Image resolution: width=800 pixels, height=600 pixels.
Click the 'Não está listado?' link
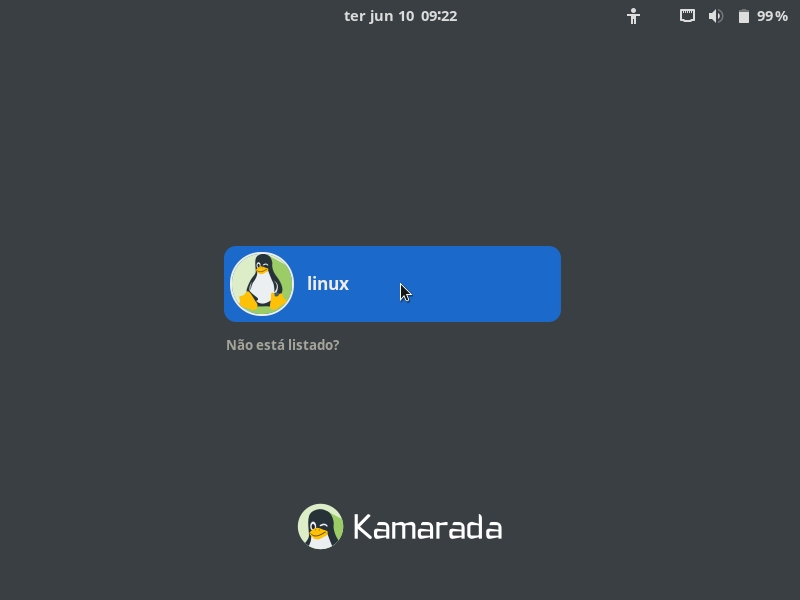coord(283,345)
